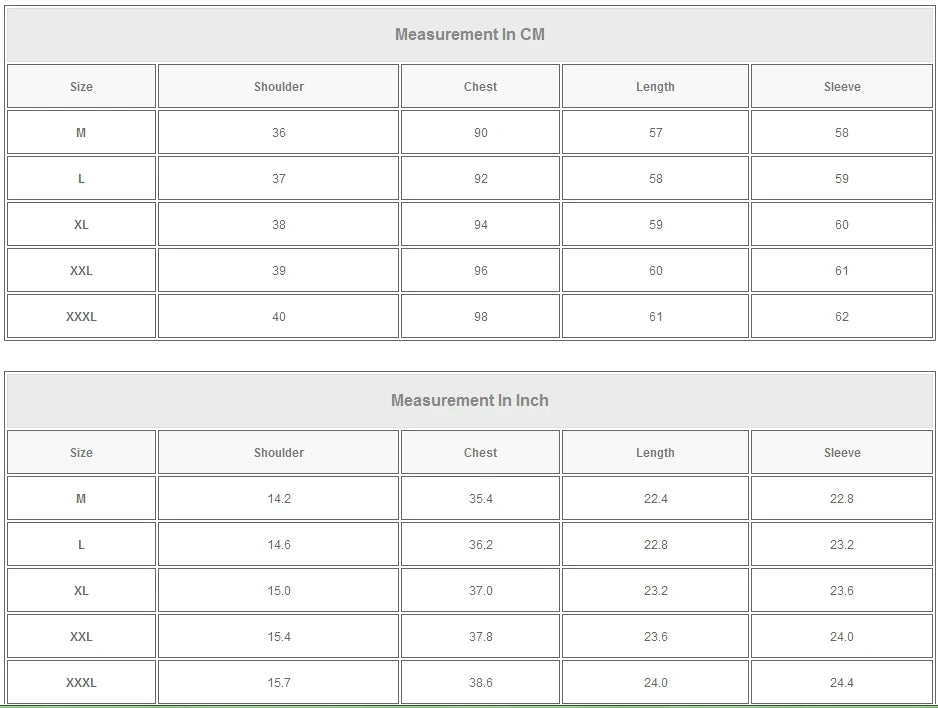
Task: Select the chest value 37.0 cell
Action: coord(481,591)
